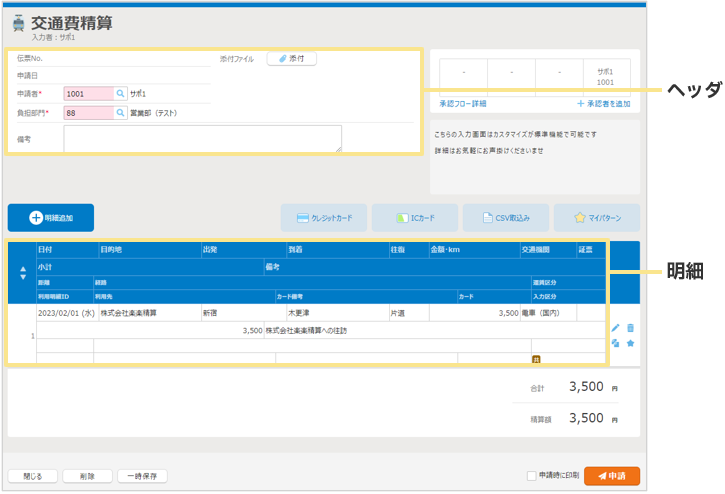
Task: Click the sort arrows in the table header
Action: tap(23, 273)
